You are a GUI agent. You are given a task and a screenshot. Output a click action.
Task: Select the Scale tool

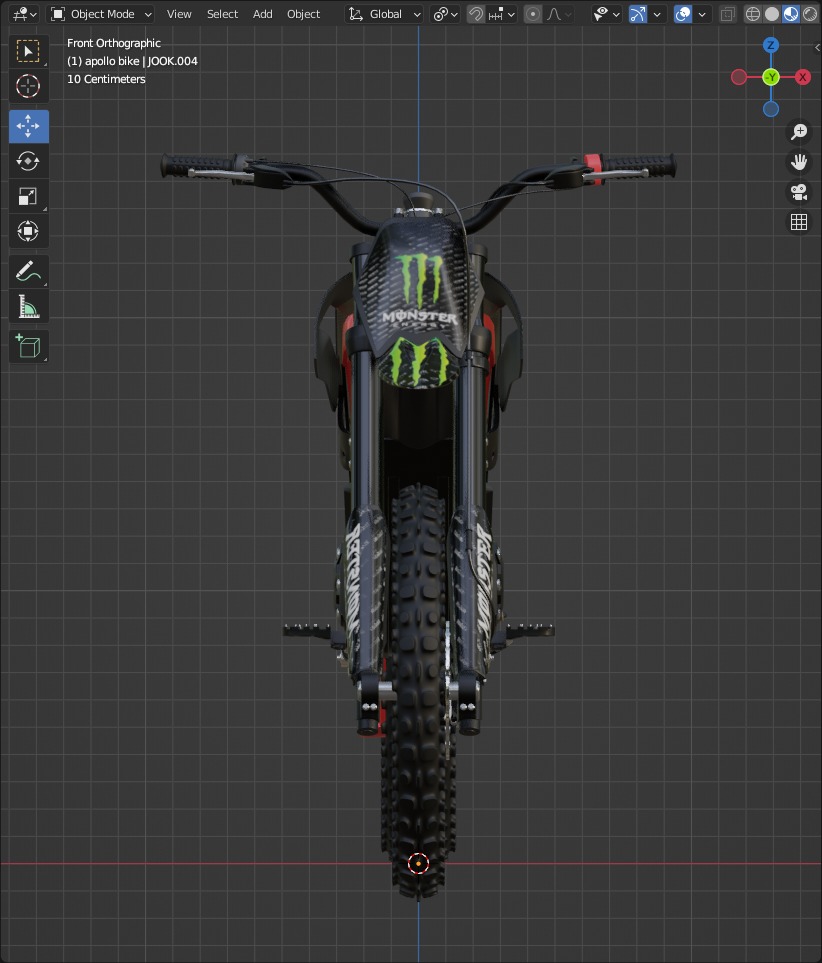pos(28,197)
